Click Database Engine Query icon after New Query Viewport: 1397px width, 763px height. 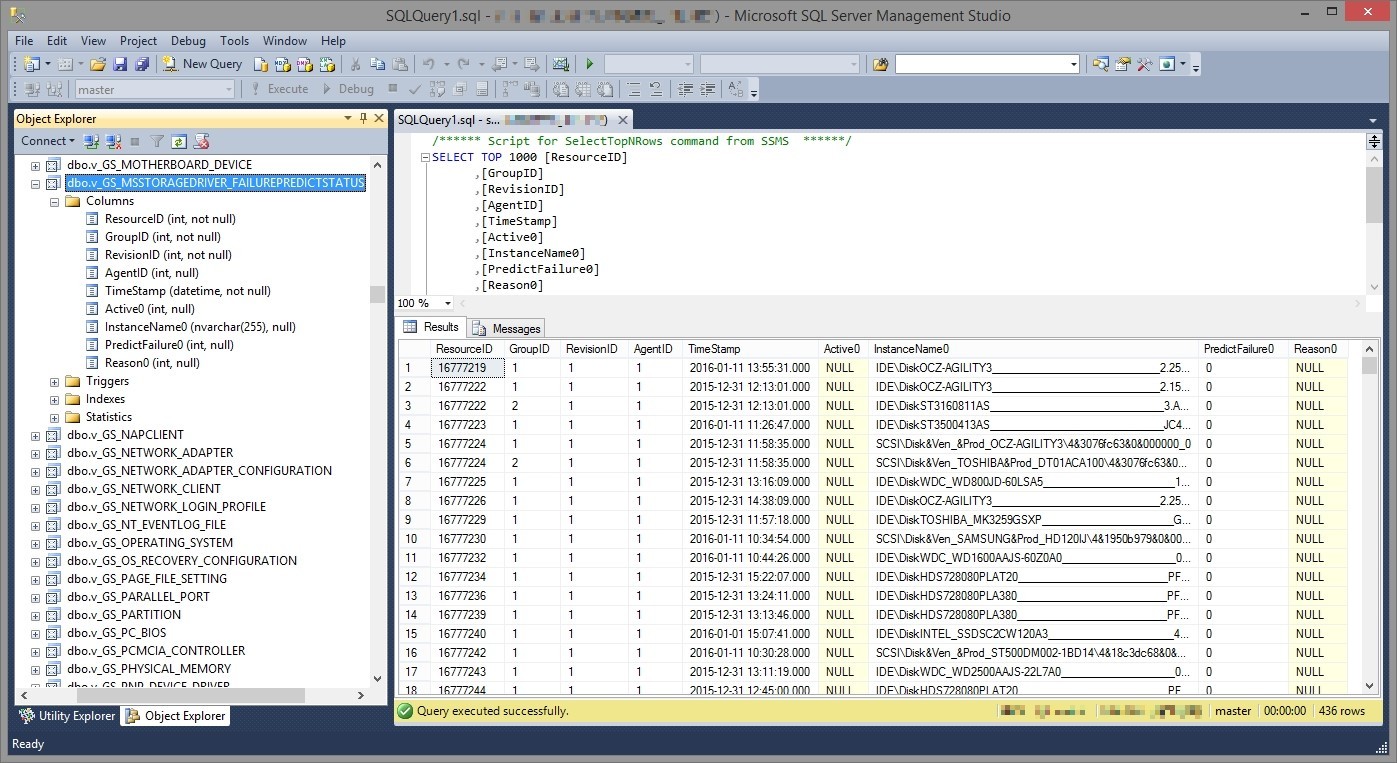tap(261, 64)
